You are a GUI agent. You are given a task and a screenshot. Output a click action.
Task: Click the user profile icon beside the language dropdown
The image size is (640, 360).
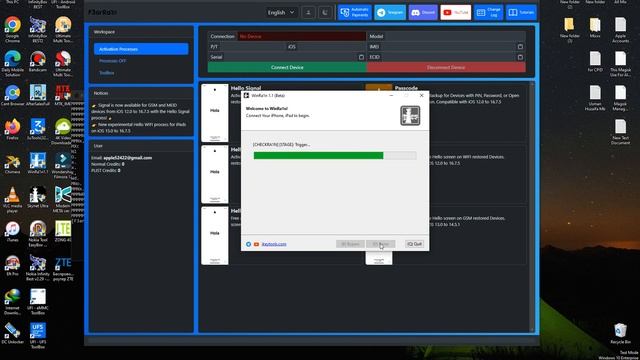tap(308, 13)
